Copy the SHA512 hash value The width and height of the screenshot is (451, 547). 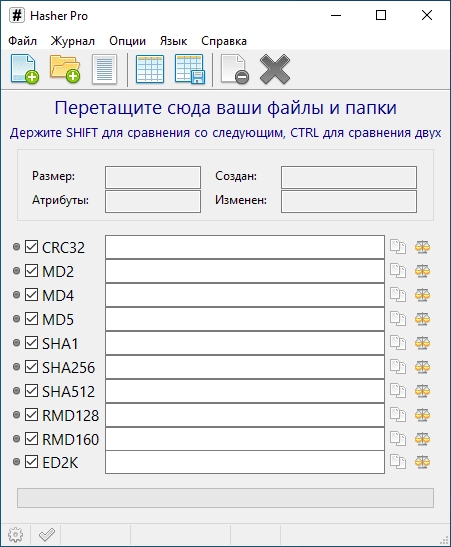tap(398, 391)
